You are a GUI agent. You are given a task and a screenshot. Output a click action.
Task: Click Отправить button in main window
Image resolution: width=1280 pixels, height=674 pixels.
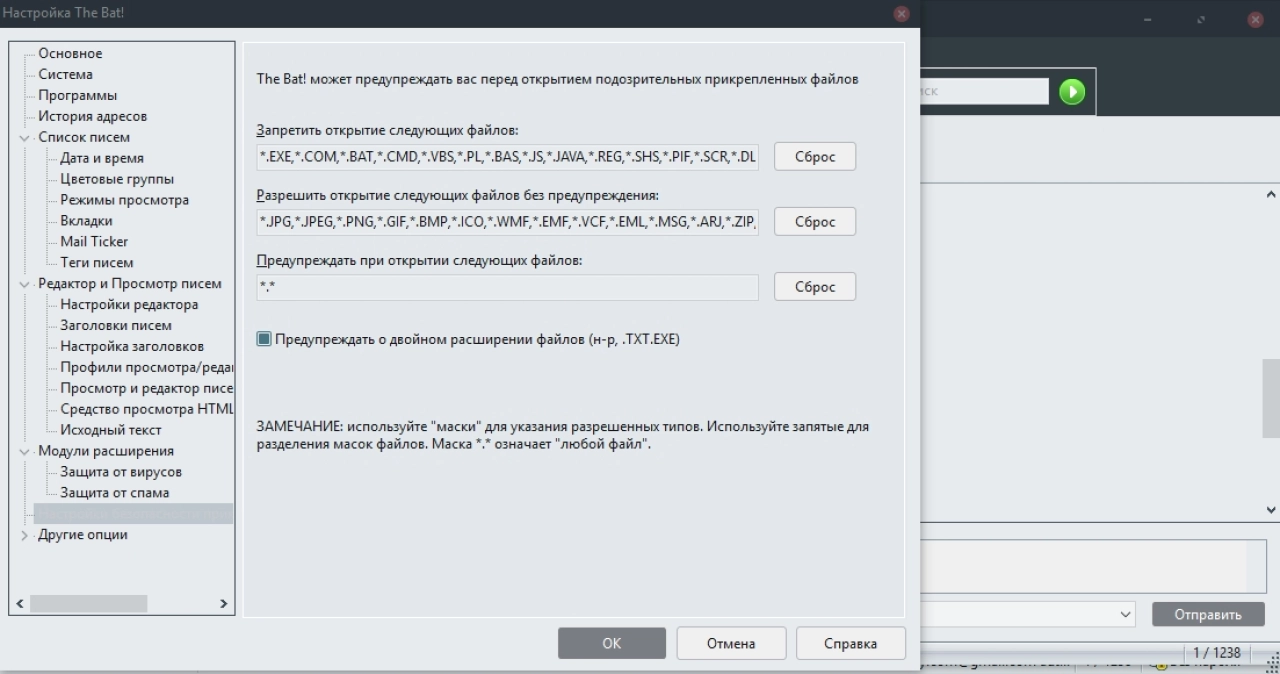click(1208, 614)
